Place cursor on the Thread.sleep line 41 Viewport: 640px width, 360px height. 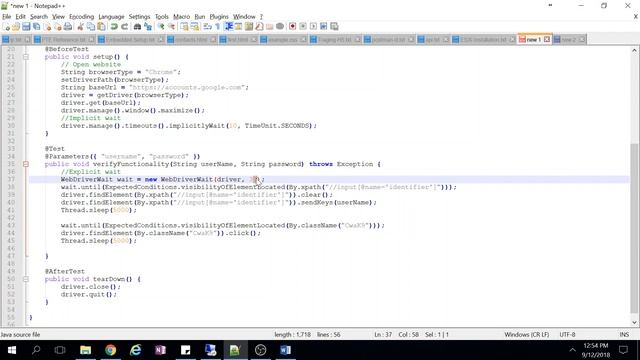99,210
